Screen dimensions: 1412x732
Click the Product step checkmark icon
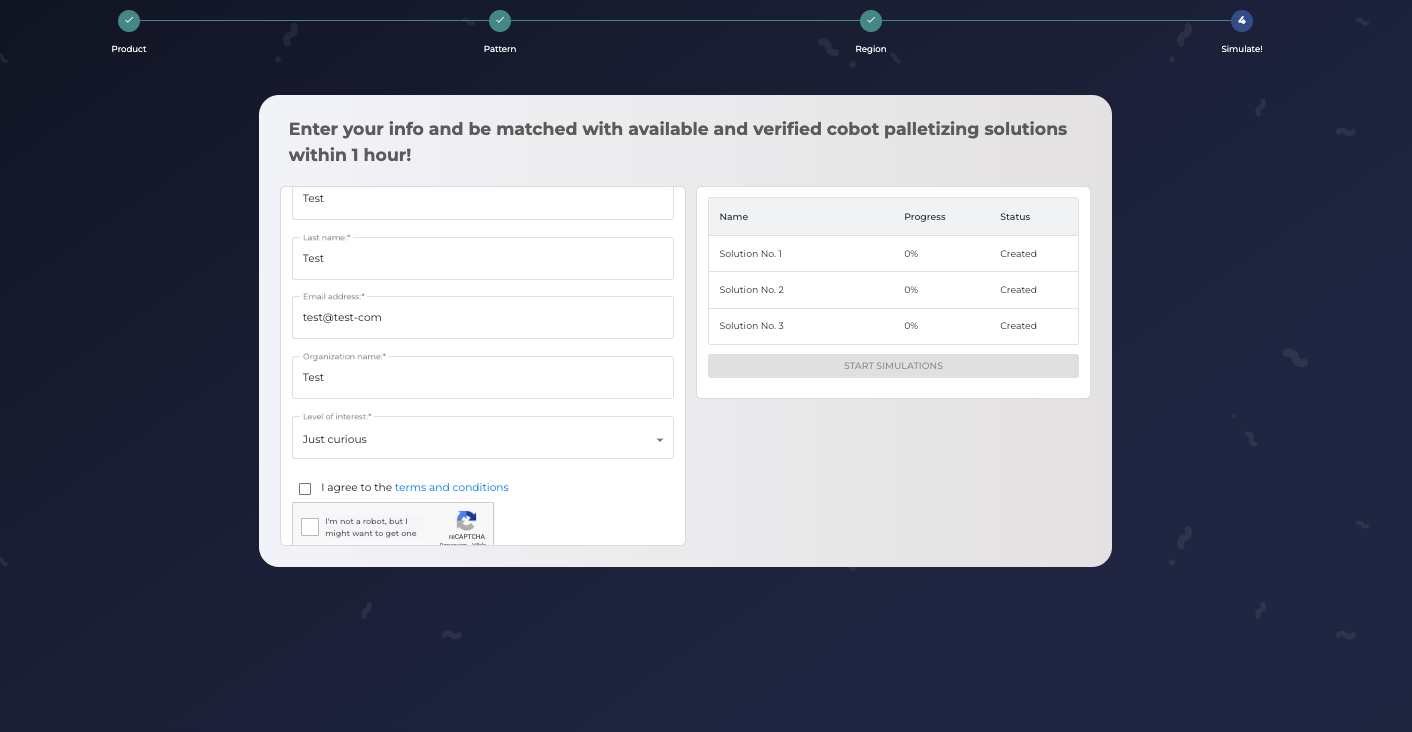[129, 21]
